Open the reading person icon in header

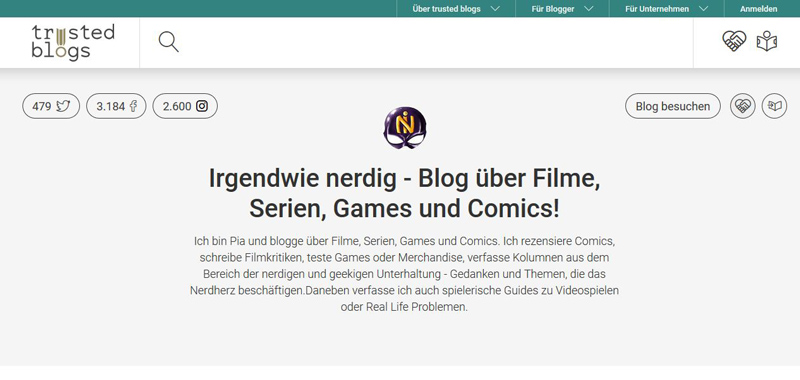(766, 41)
